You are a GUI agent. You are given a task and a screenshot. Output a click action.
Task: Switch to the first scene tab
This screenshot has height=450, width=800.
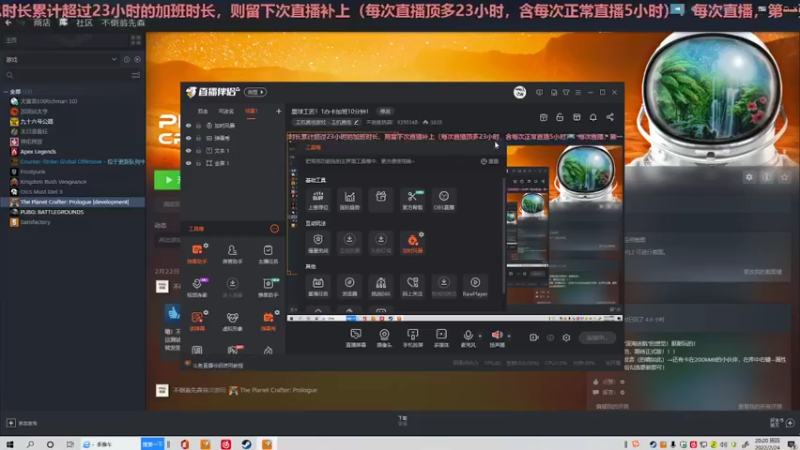203,111
